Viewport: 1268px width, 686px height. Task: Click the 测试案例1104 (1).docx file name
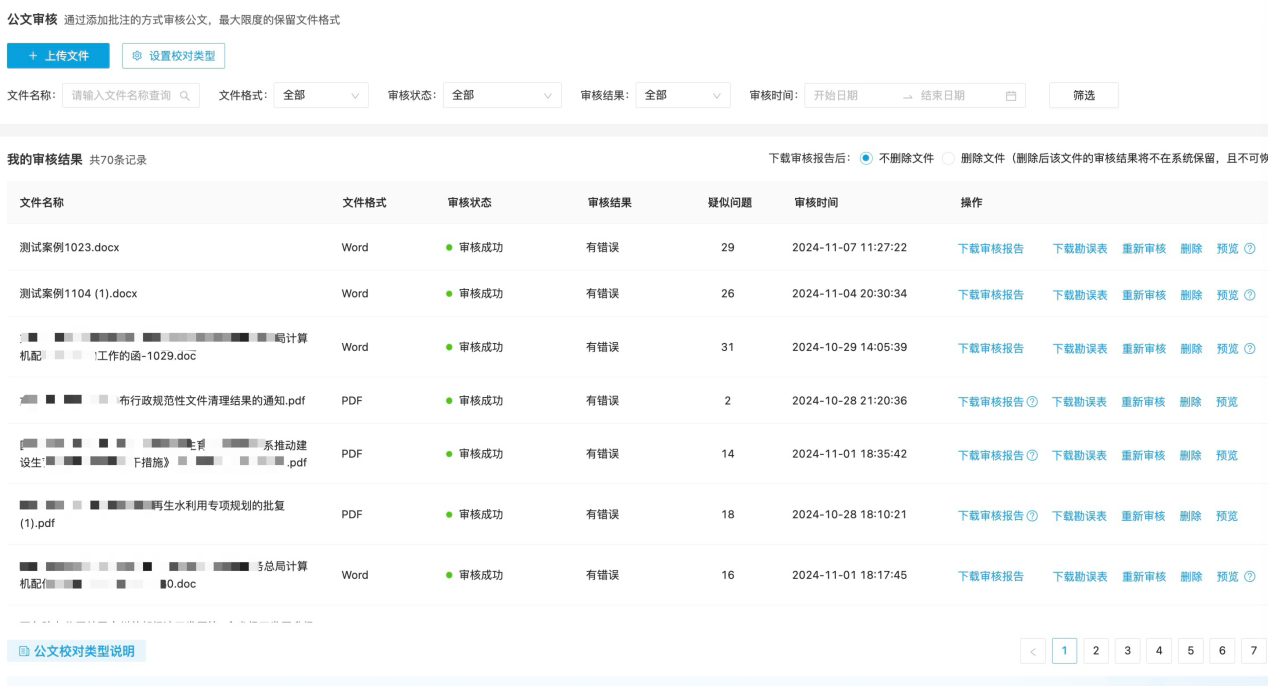click(x=79, y=294)
